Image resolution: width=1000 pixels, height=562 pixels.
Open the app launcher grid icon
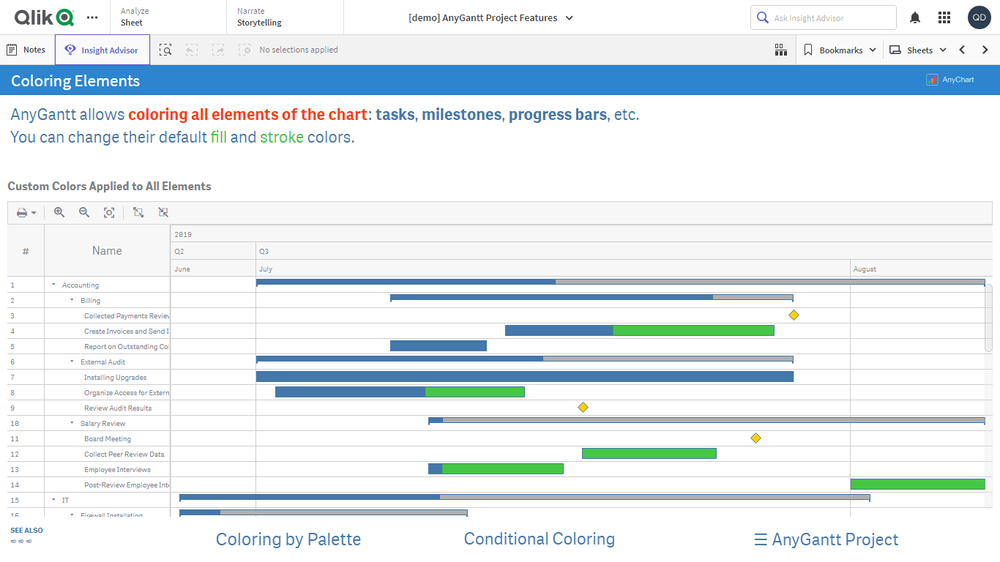pyautogui.click(x=944, y=18)
